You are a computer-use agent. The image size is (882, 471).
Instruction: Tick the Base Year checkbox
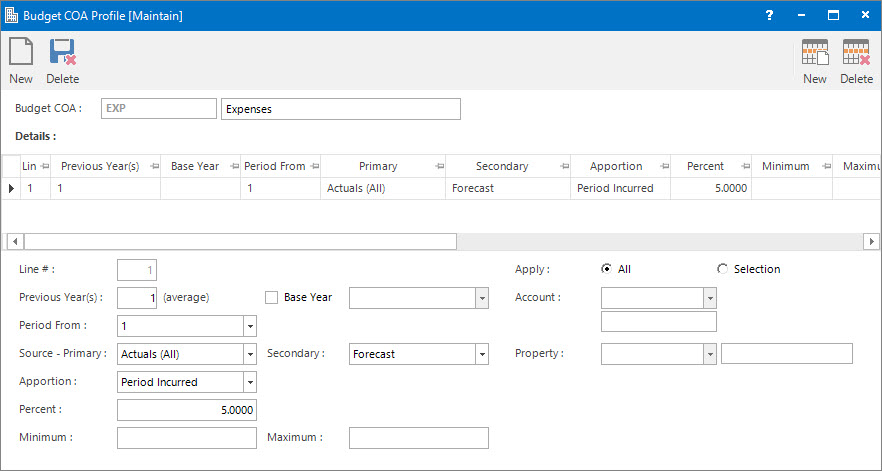(272, 298)
